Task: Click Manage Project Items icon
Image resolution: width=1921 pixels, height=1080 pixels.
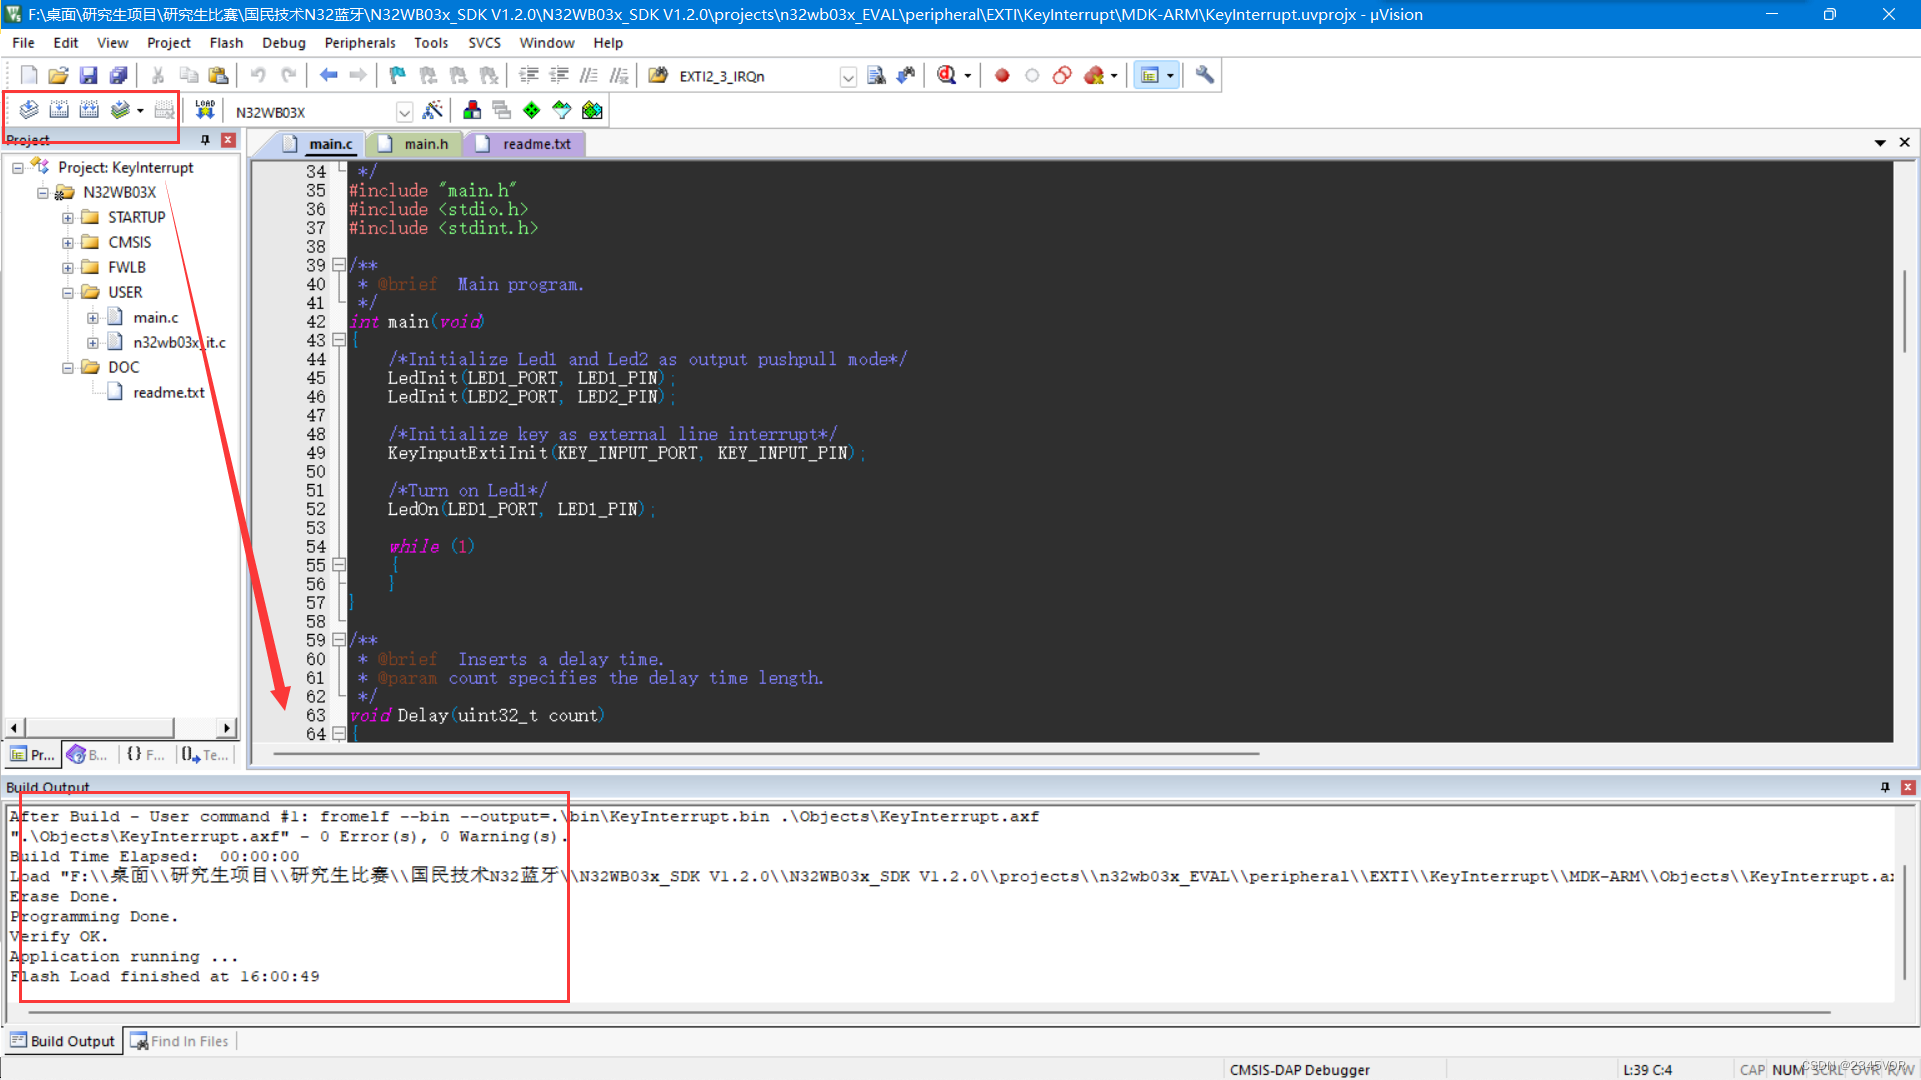Action: coord(472,110)
